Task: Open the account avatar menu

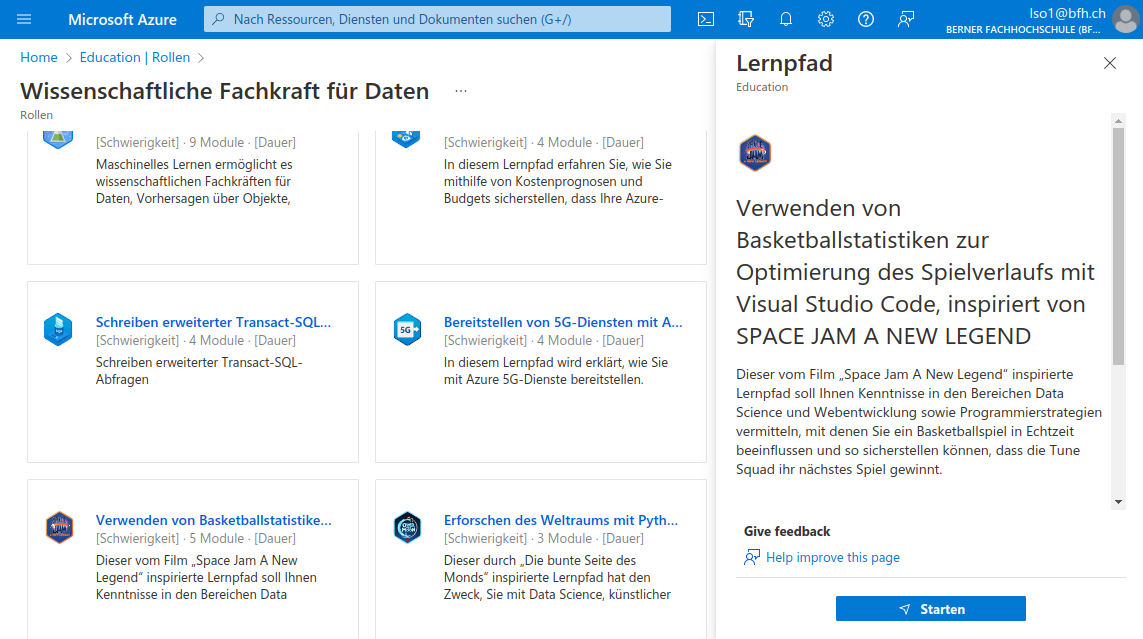Action: click(x=1126, y=20)
